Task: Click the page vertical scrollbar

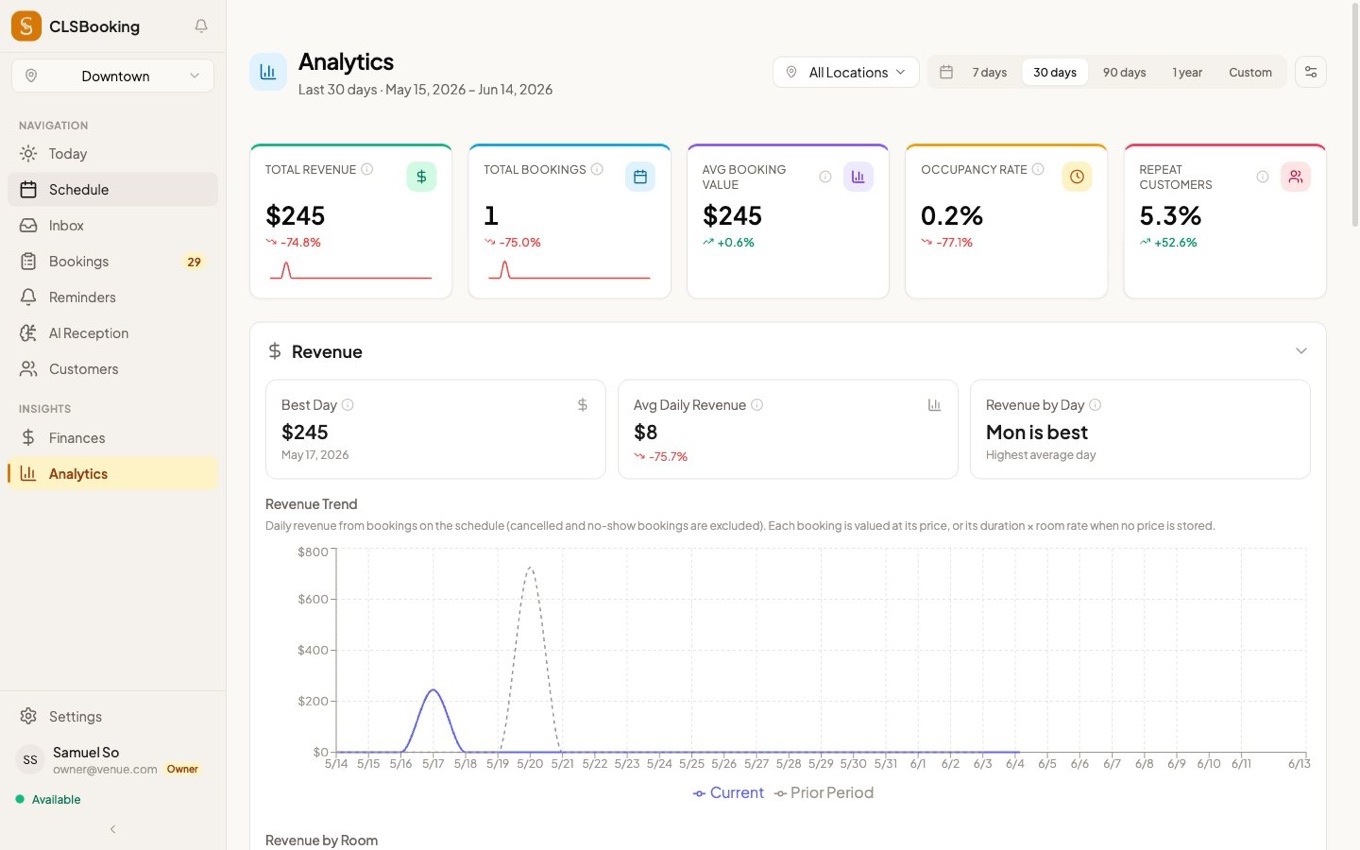Action: 1355,115
